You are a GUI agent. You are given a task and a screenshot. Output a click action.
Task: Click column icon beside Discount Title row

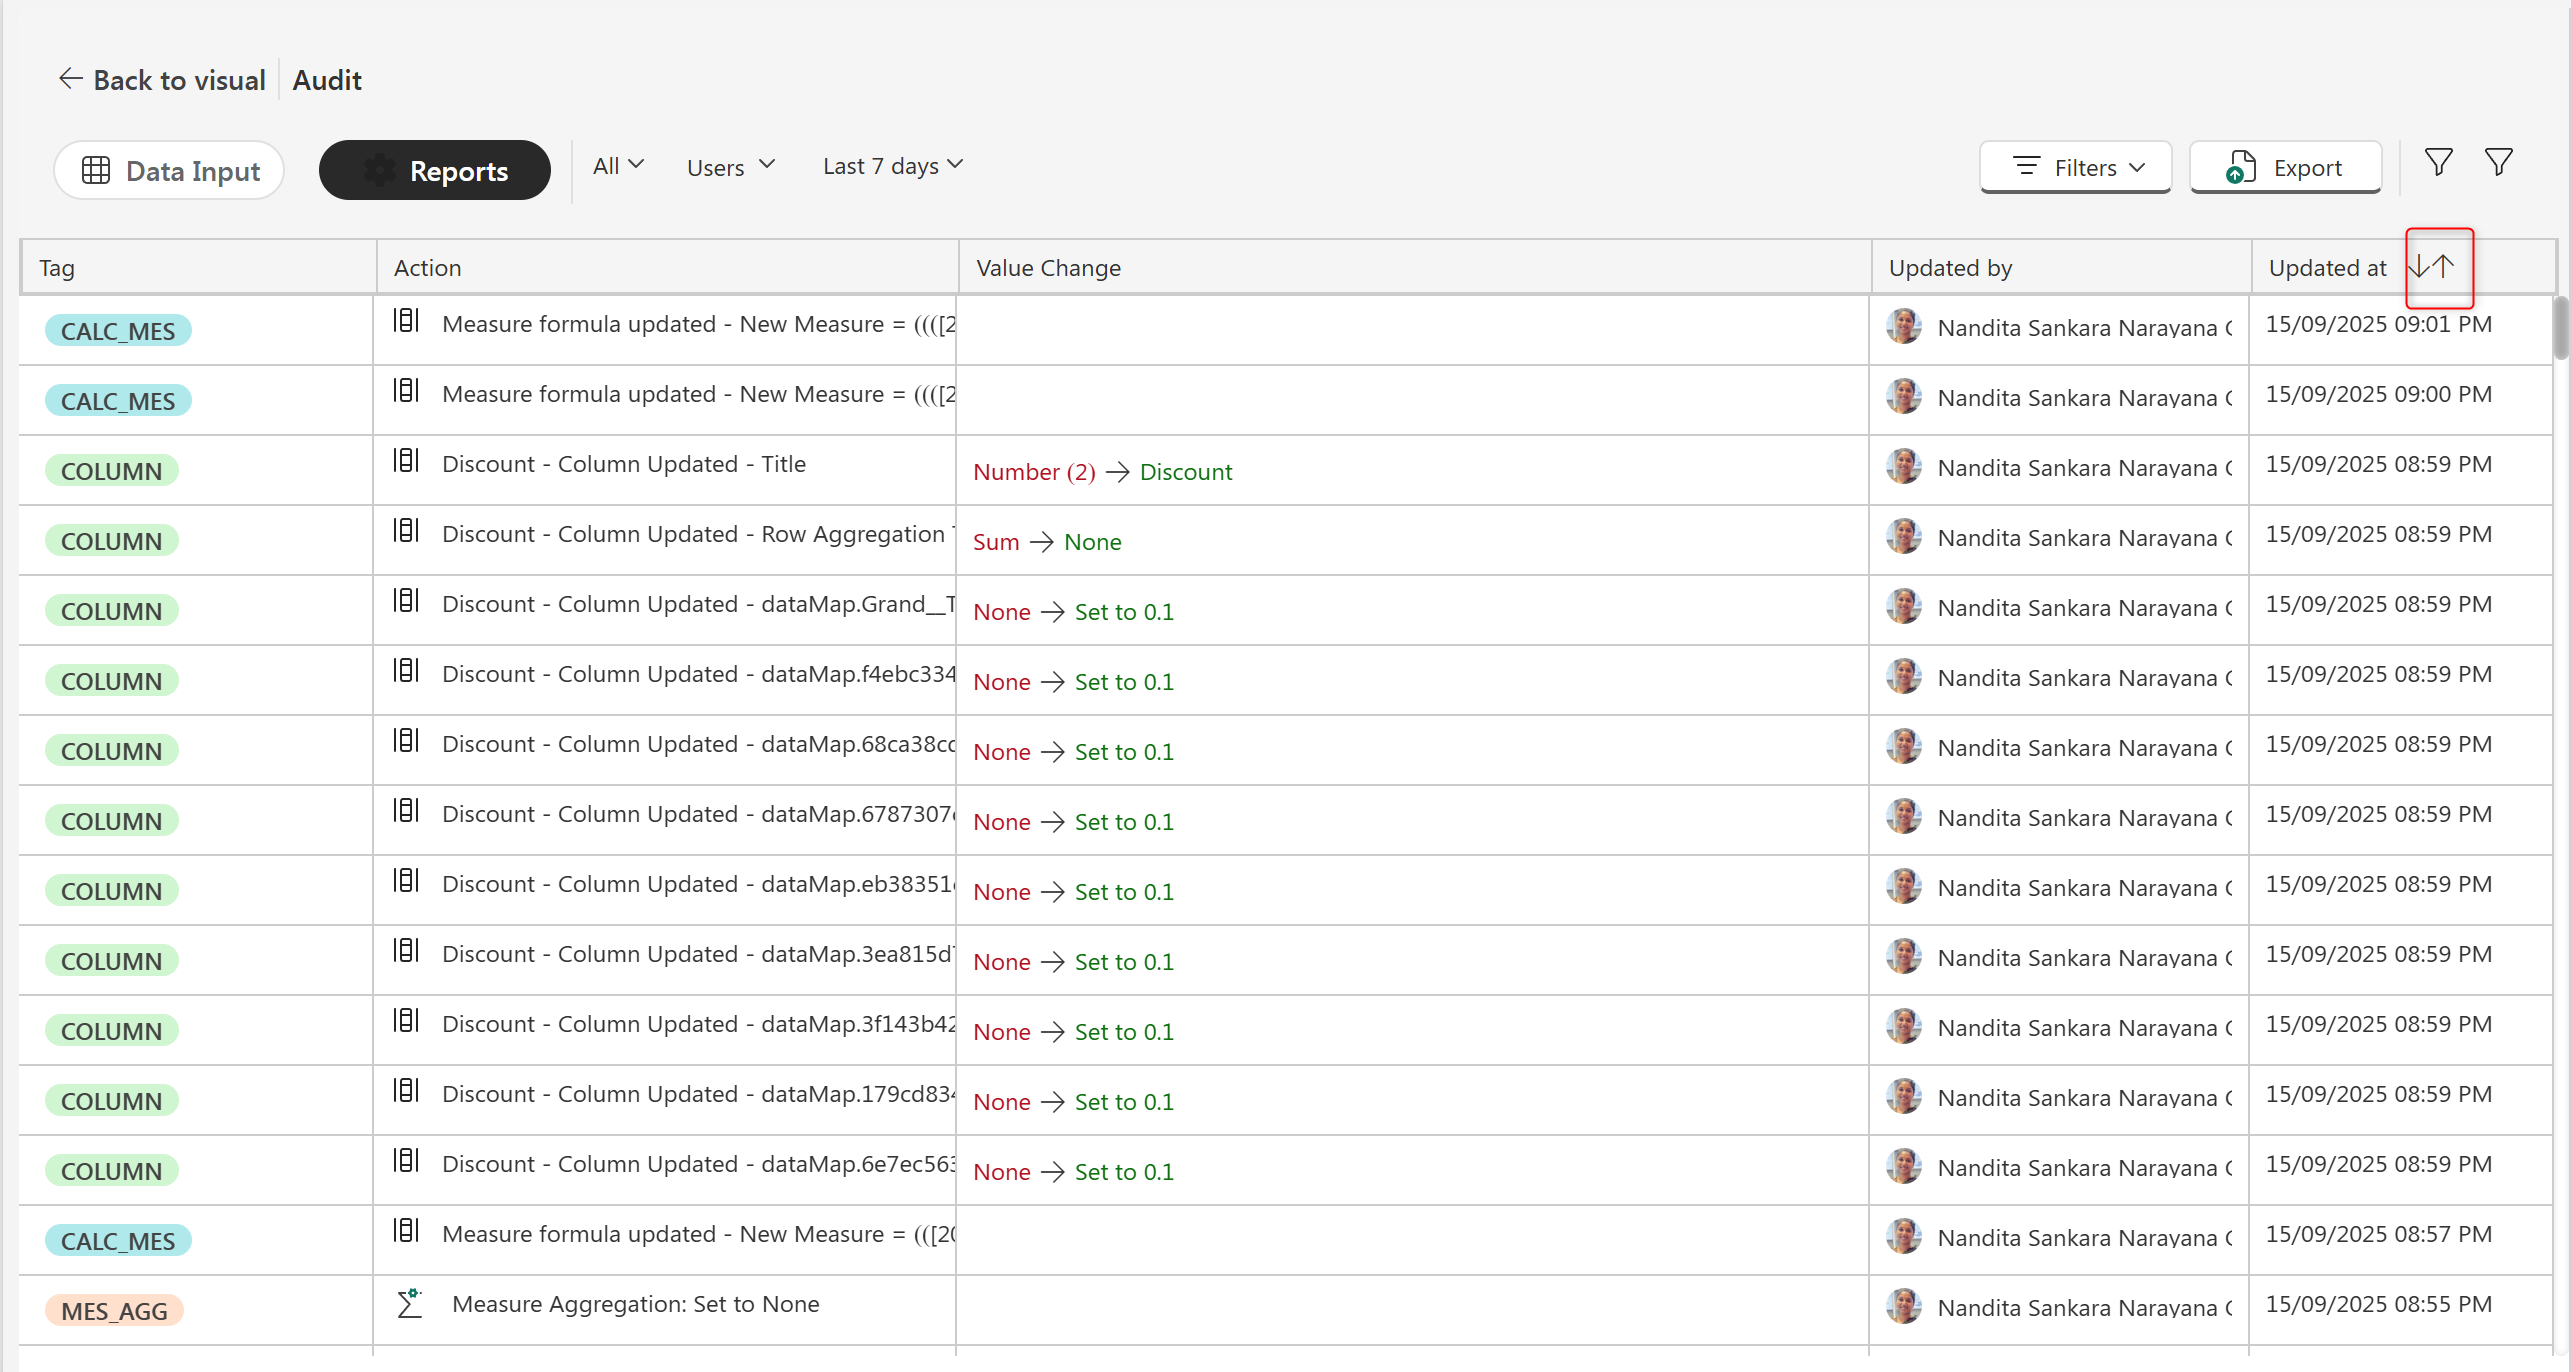pos(406,461)
